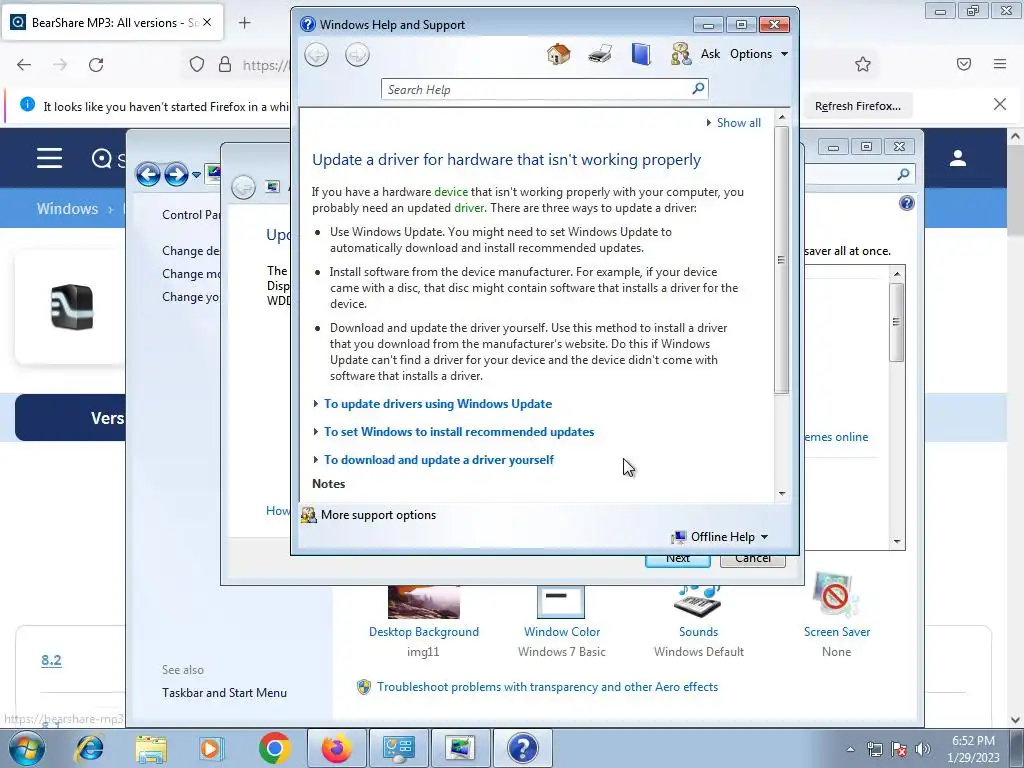Viewport: 1024px width, 768px height.
Task: Bookmark page with star icon
Action: (x=863, y=64)
